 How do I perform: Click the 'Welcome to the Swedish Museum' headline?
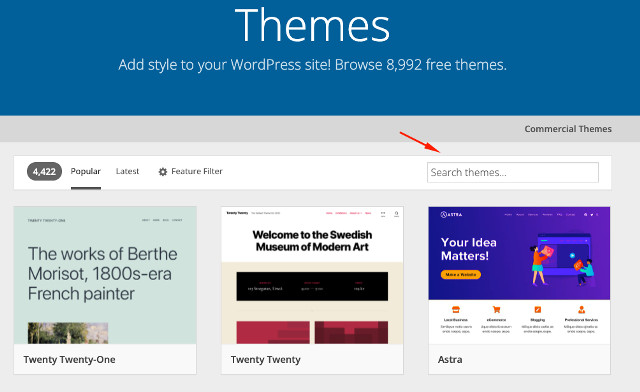coord(312,241)
